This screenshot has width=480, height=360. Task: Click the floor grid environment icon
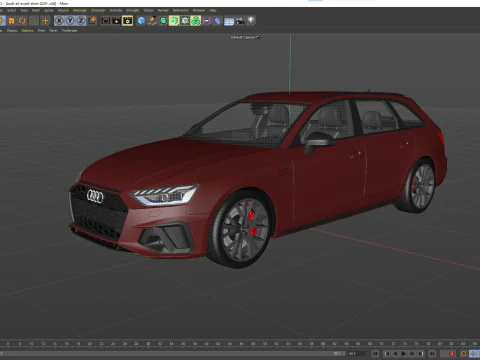[x=229, y=21]
